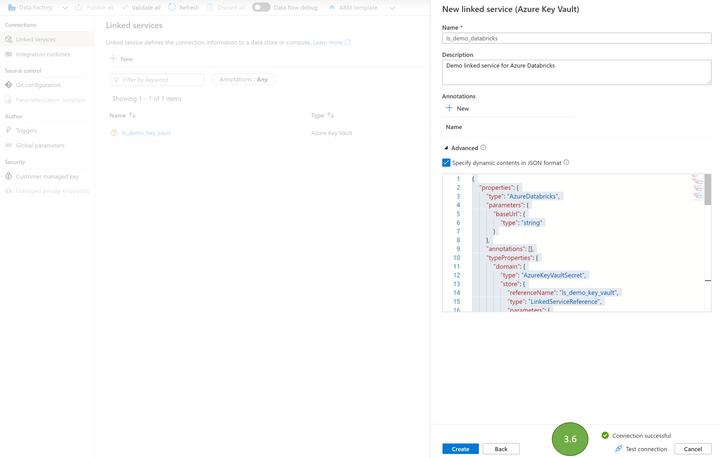Expand the ARM template dropdown chevron
Viewport: 720px width, 458px height.
coord(392,8)
